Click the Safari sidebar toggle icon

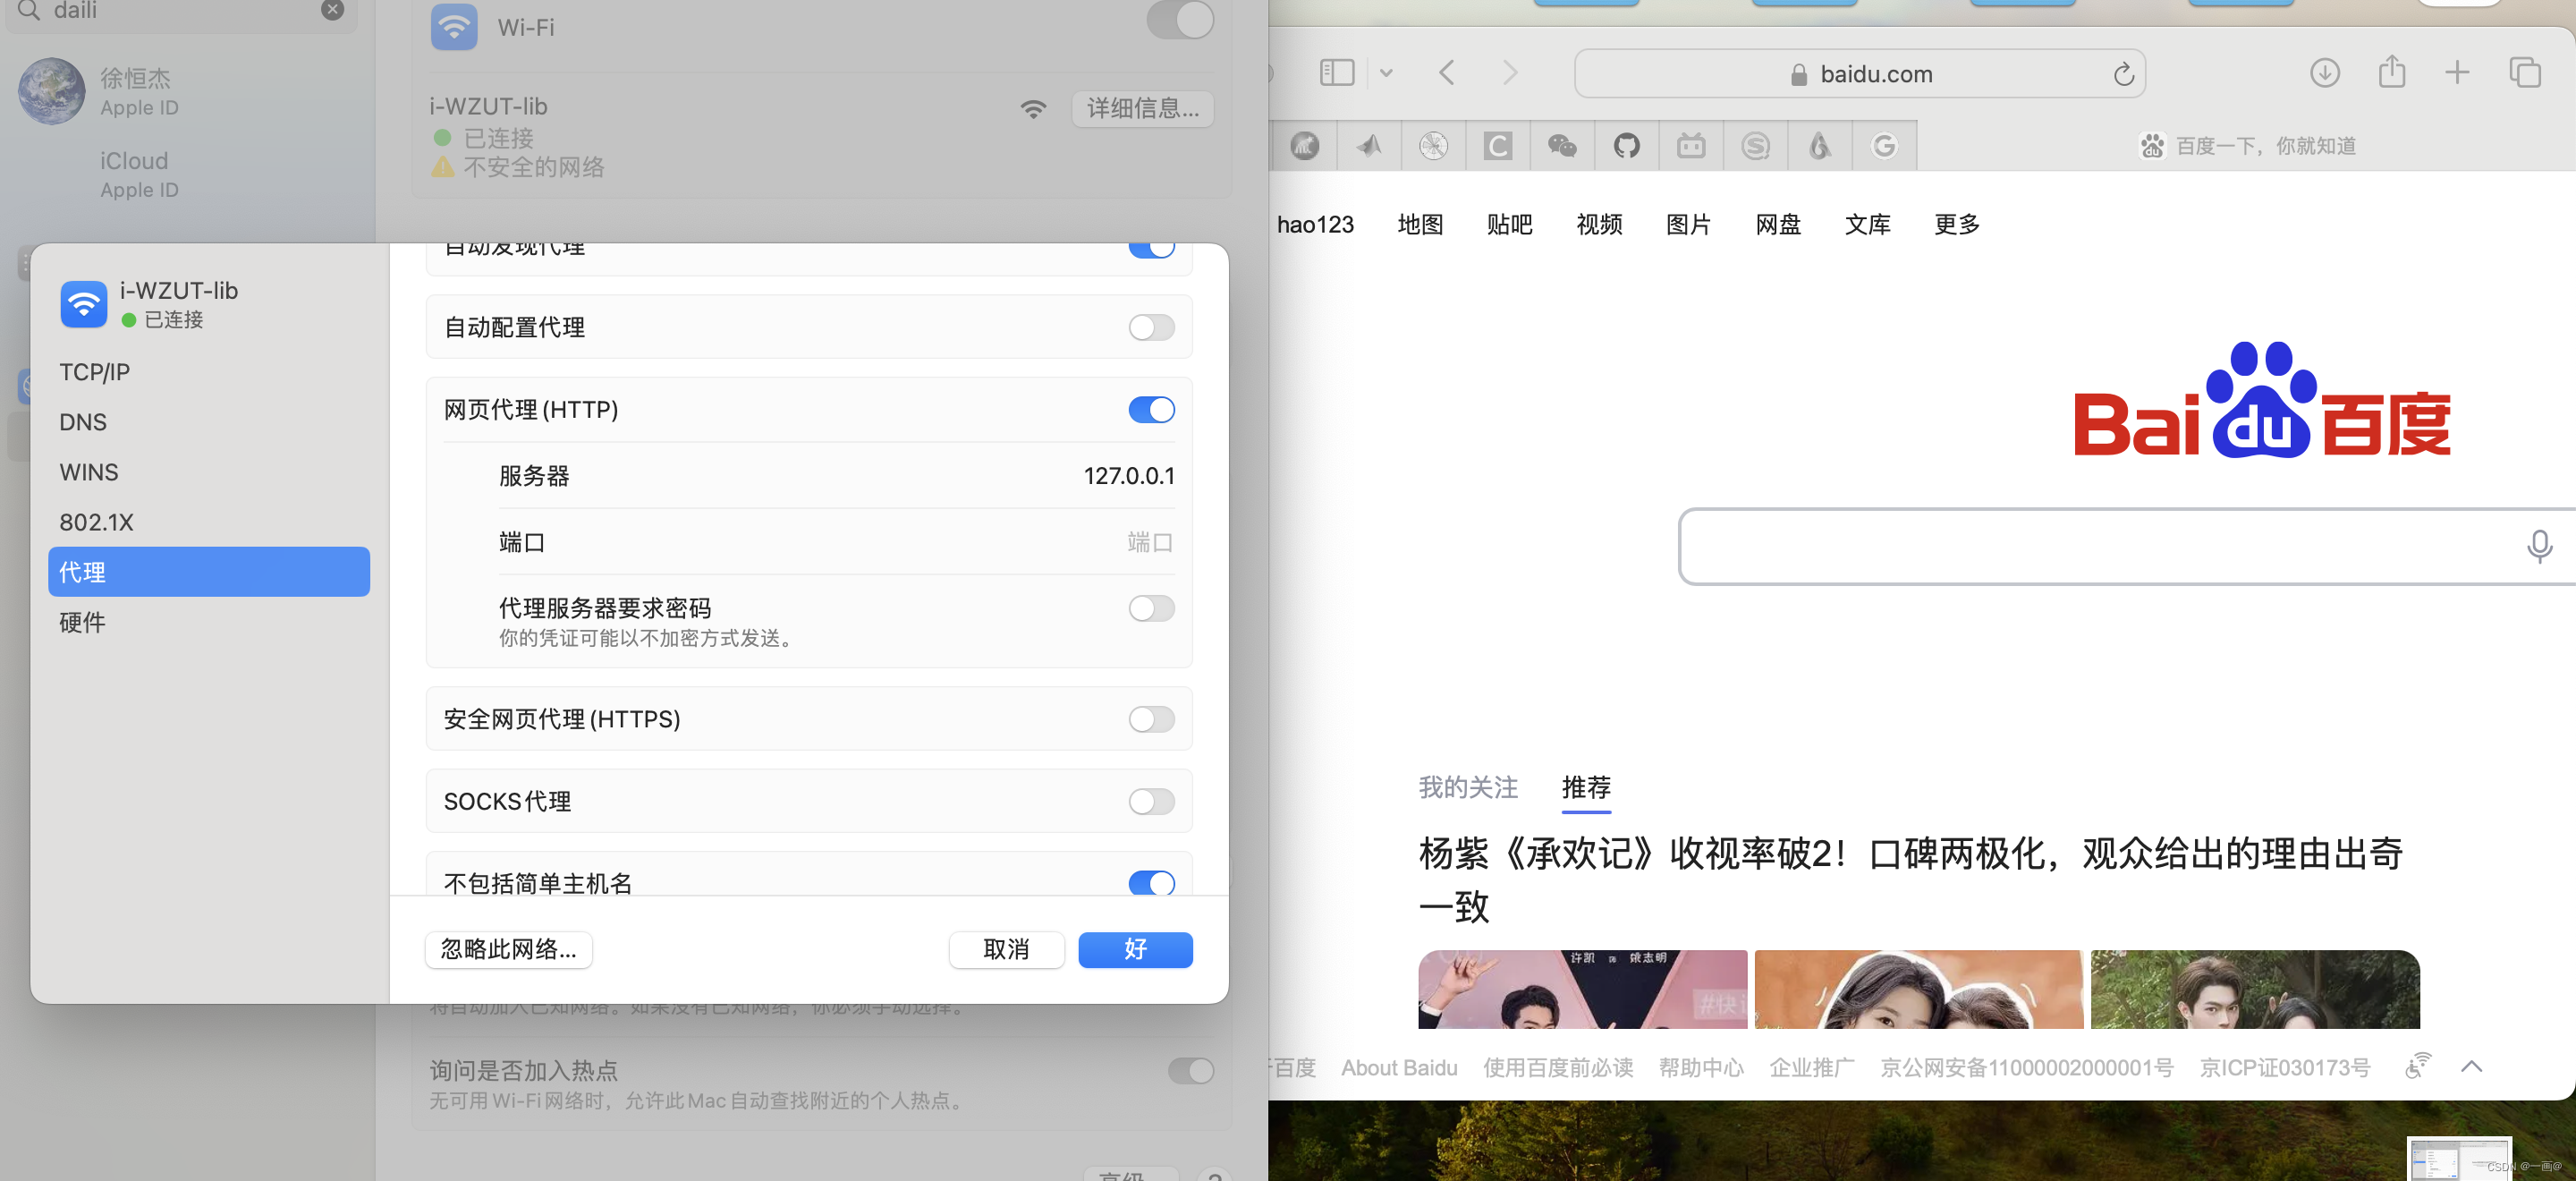(1336, 73)
